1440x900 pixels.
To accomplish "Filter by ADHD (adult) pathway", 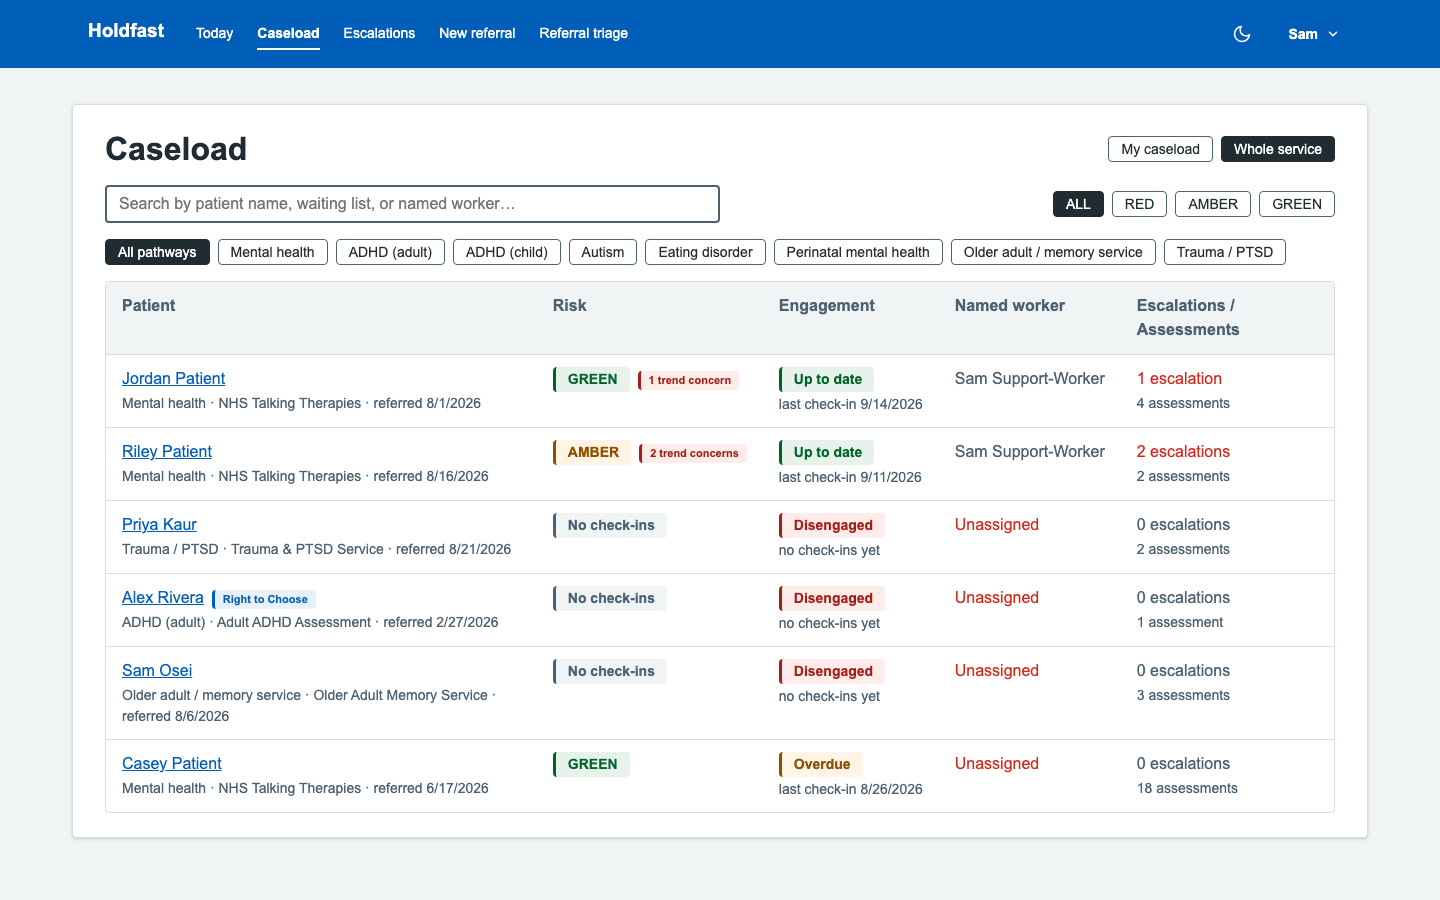I will 390,252.
